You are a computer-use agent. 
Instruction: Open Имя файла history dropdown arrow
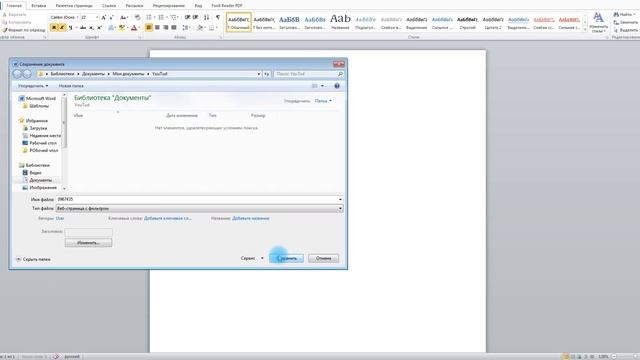tap(340, 199)
